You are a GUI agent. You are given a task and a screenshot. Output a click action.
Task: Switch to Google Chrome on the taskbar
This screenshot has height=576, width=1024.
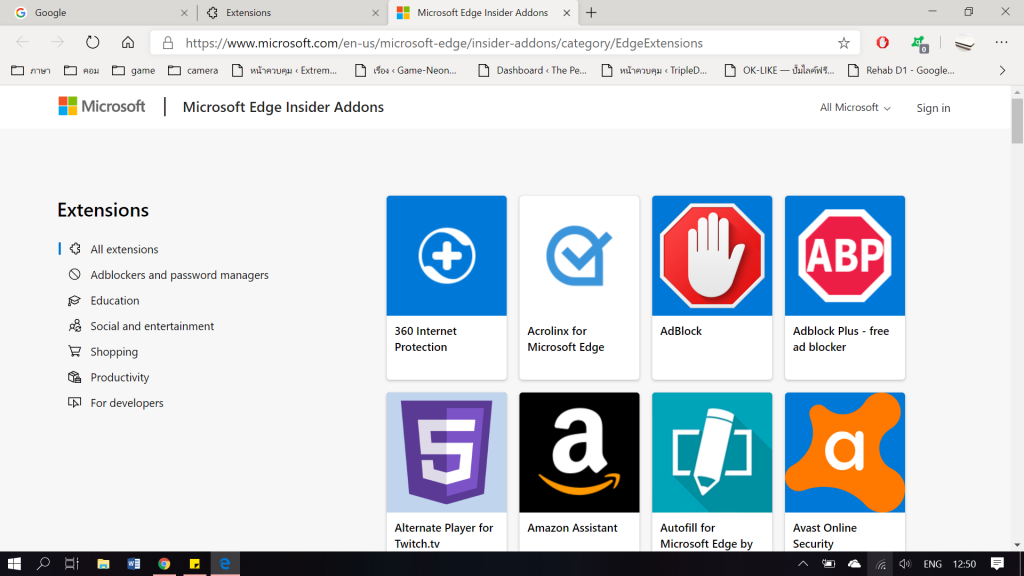point(164,564)
